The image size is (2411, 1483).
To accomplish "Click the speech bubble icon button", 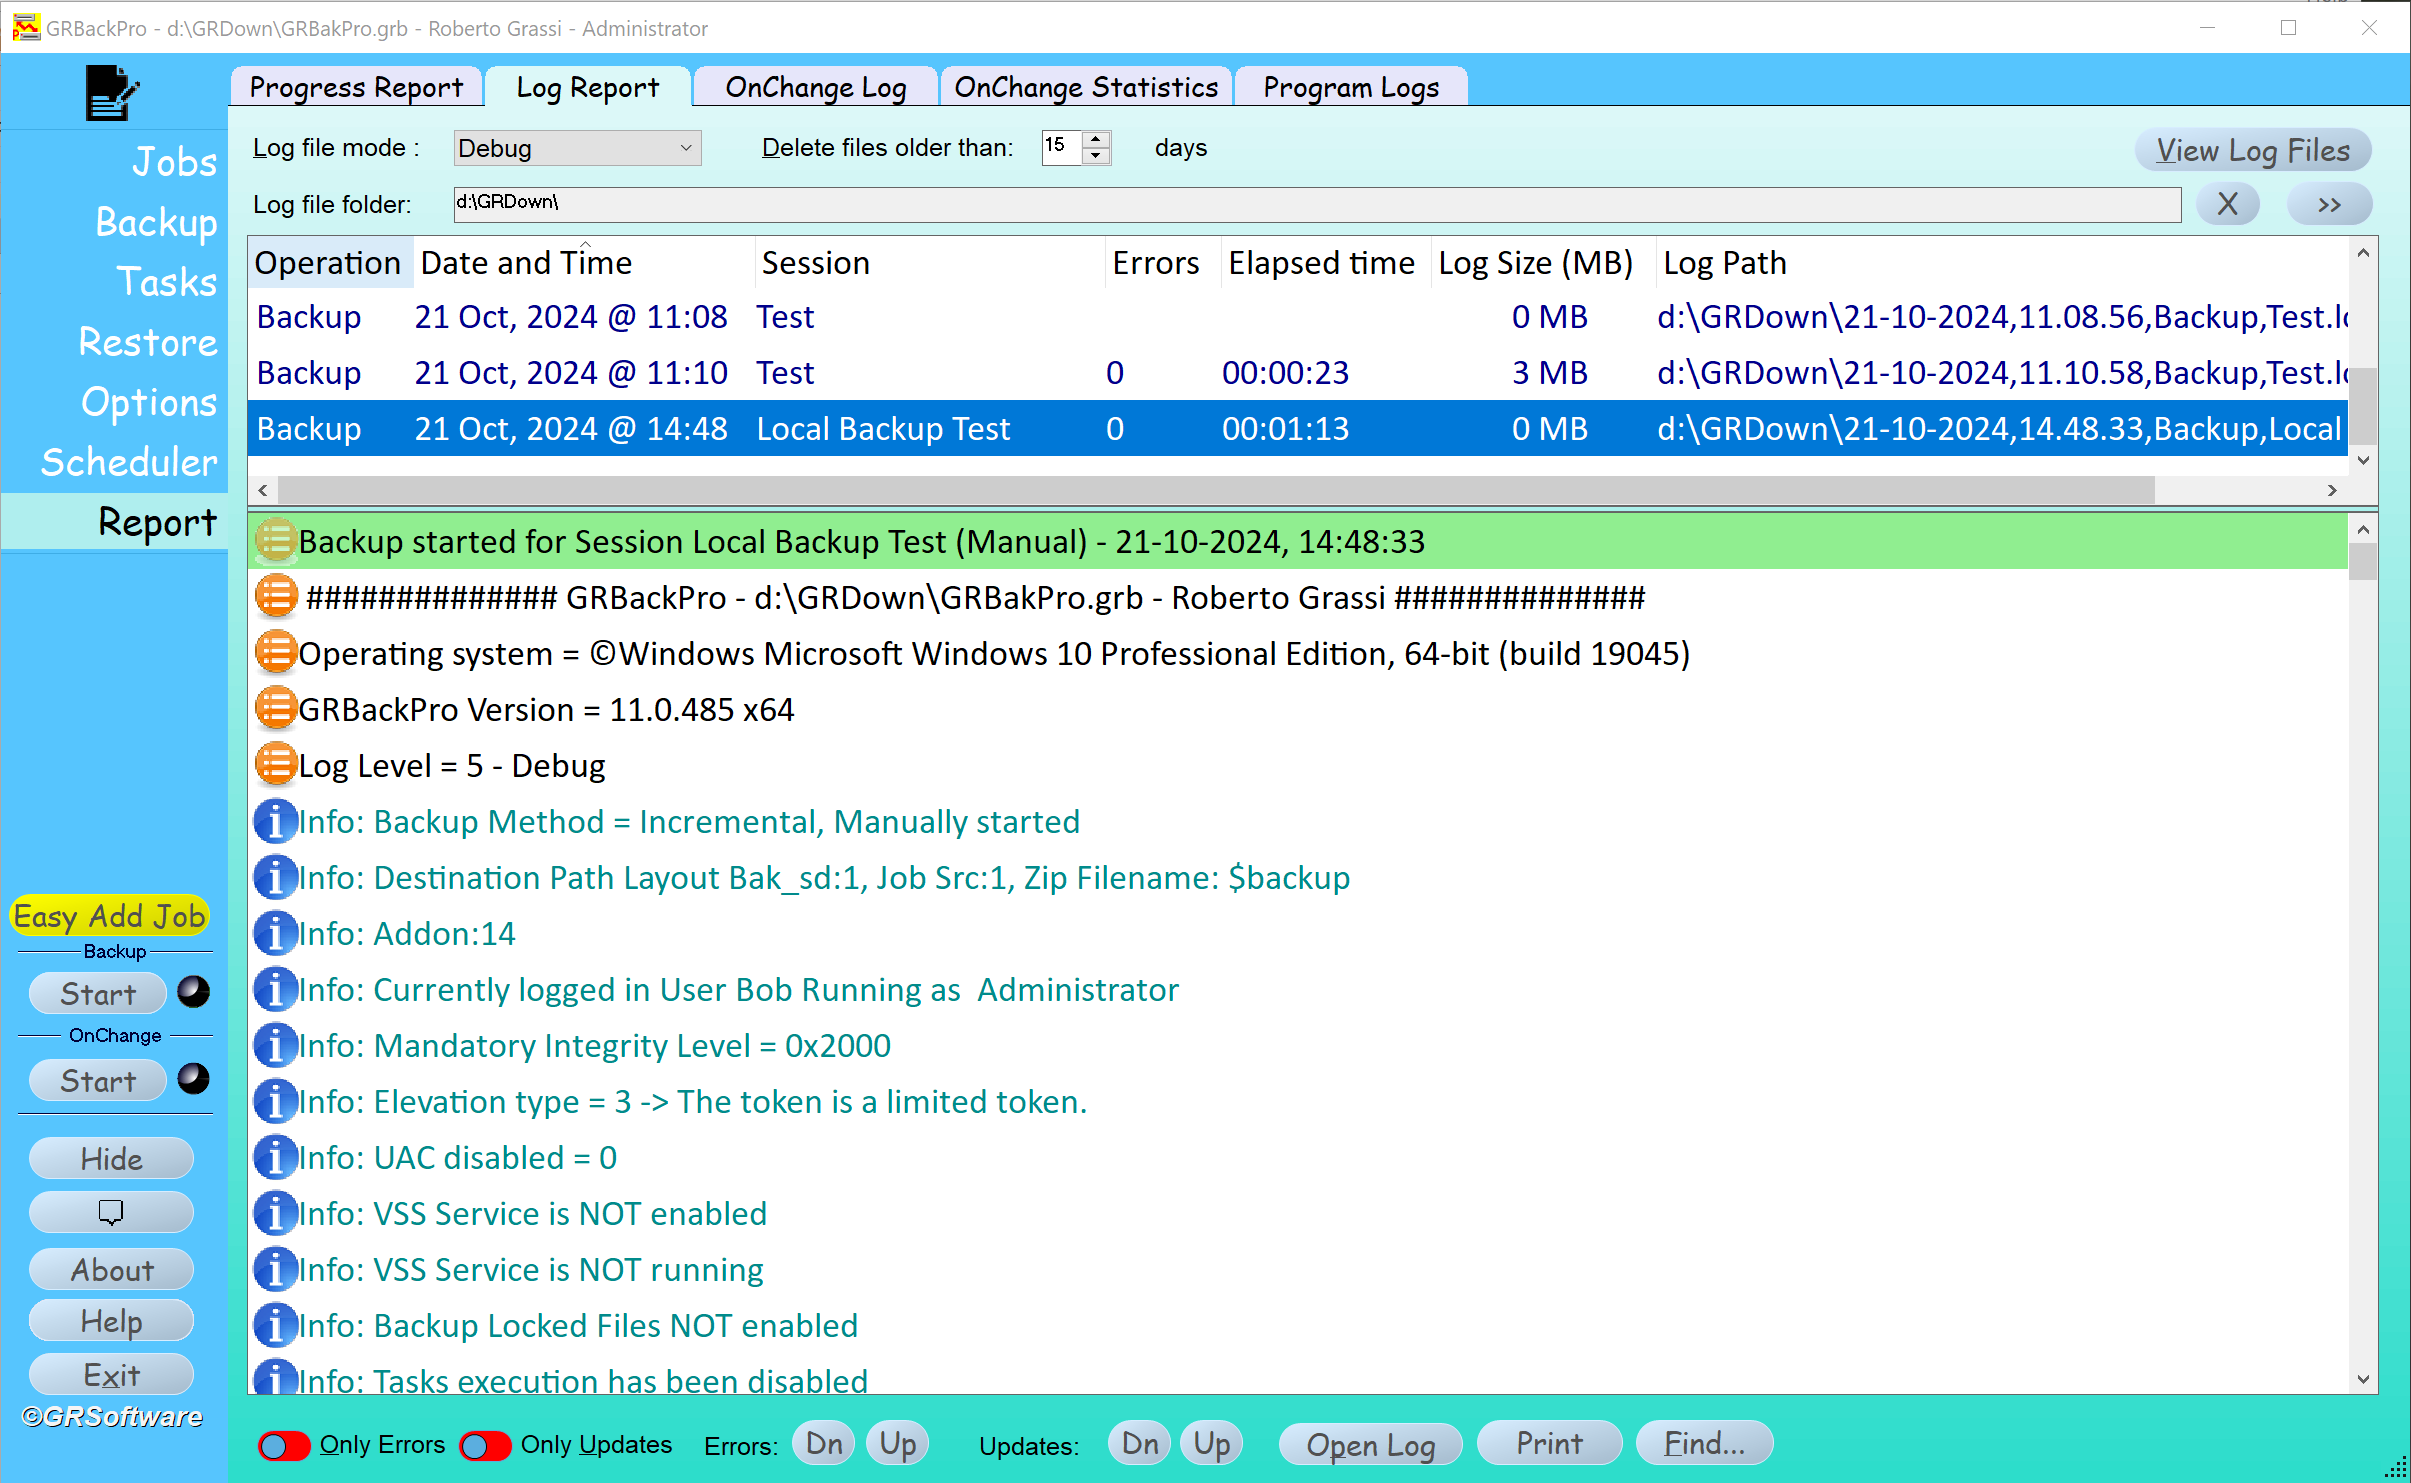I will tap(111, 1212).
